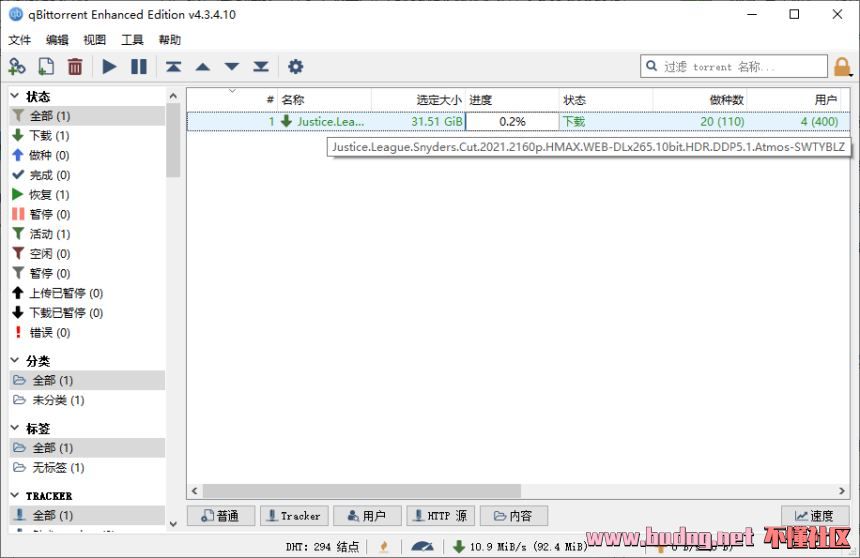Click the torrent name filter field
The height and width of the screenshot is (558, 860).
pyautogui.click(x=734, y=66)
